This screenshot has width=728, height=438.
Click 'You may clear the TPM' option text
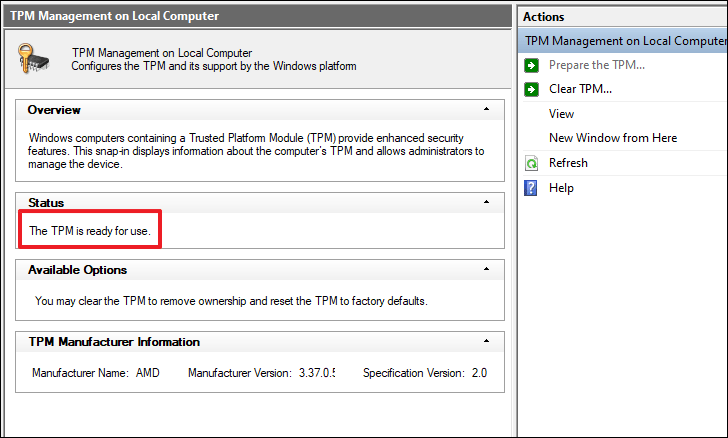[x=231, y=301]
